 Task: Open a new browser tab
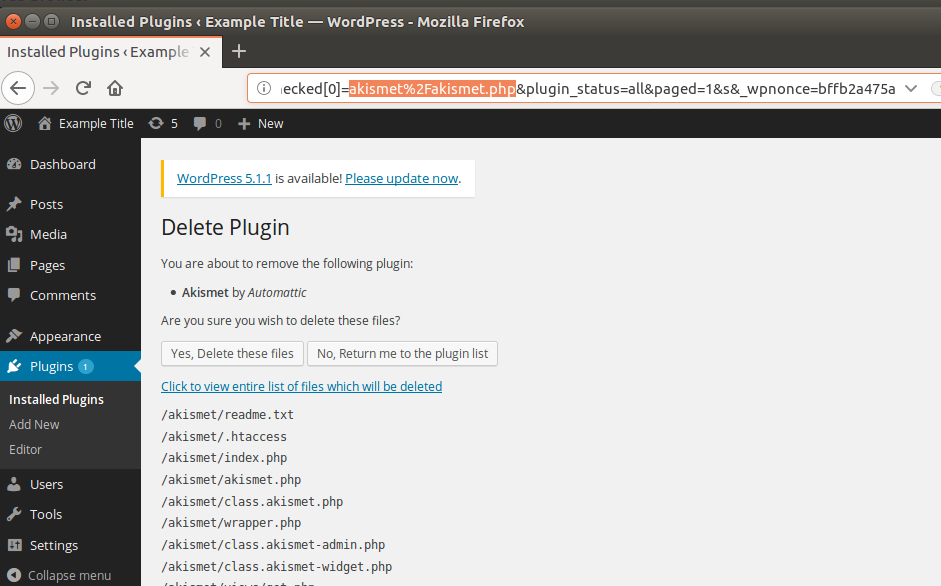point(239,51)
